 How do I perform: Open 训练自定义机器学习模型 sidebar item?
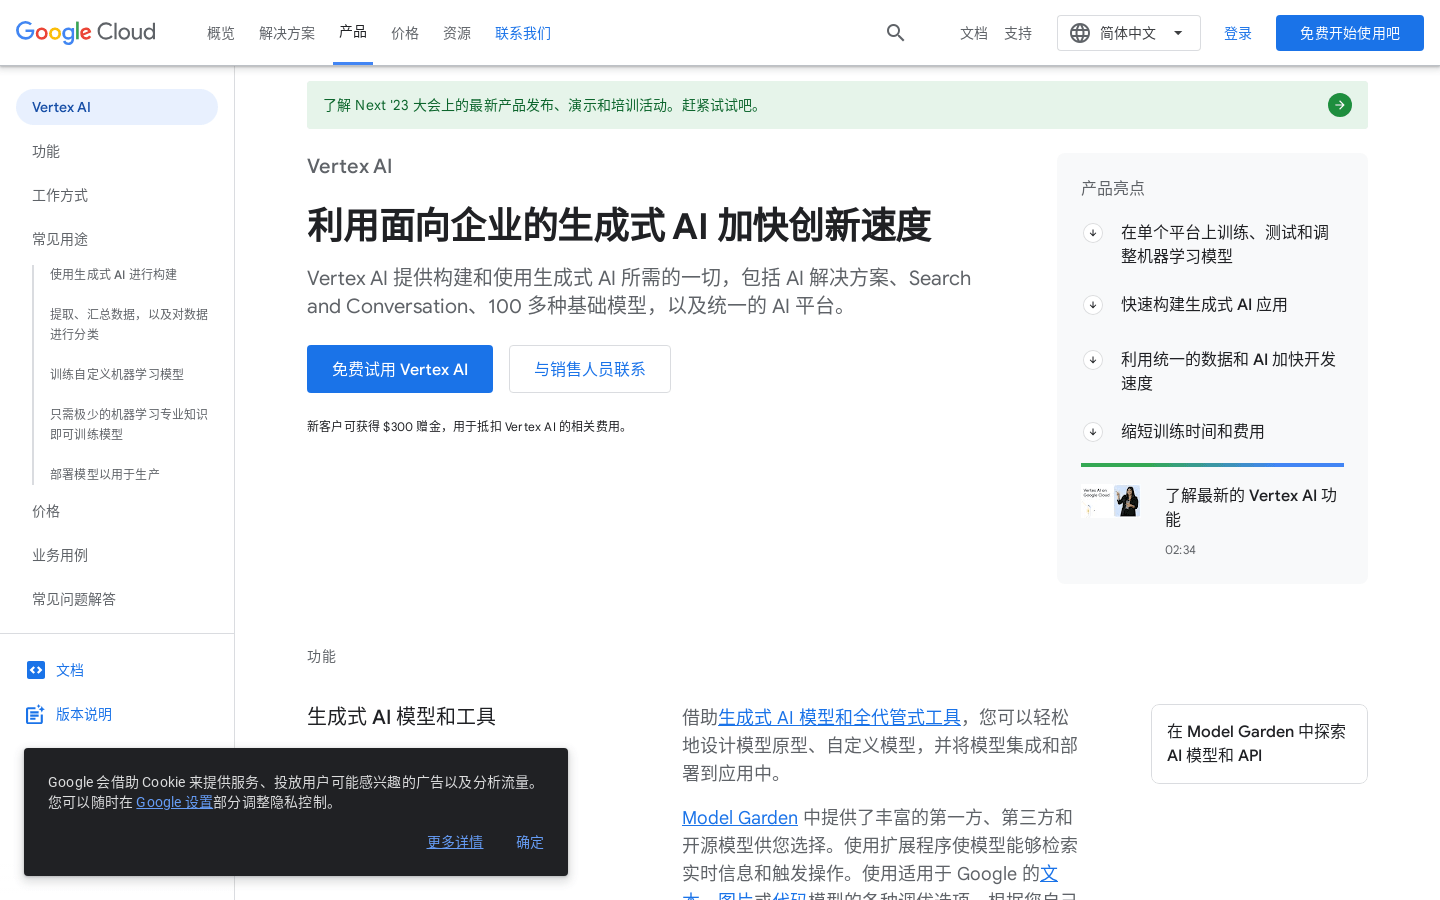pos(117,374)
